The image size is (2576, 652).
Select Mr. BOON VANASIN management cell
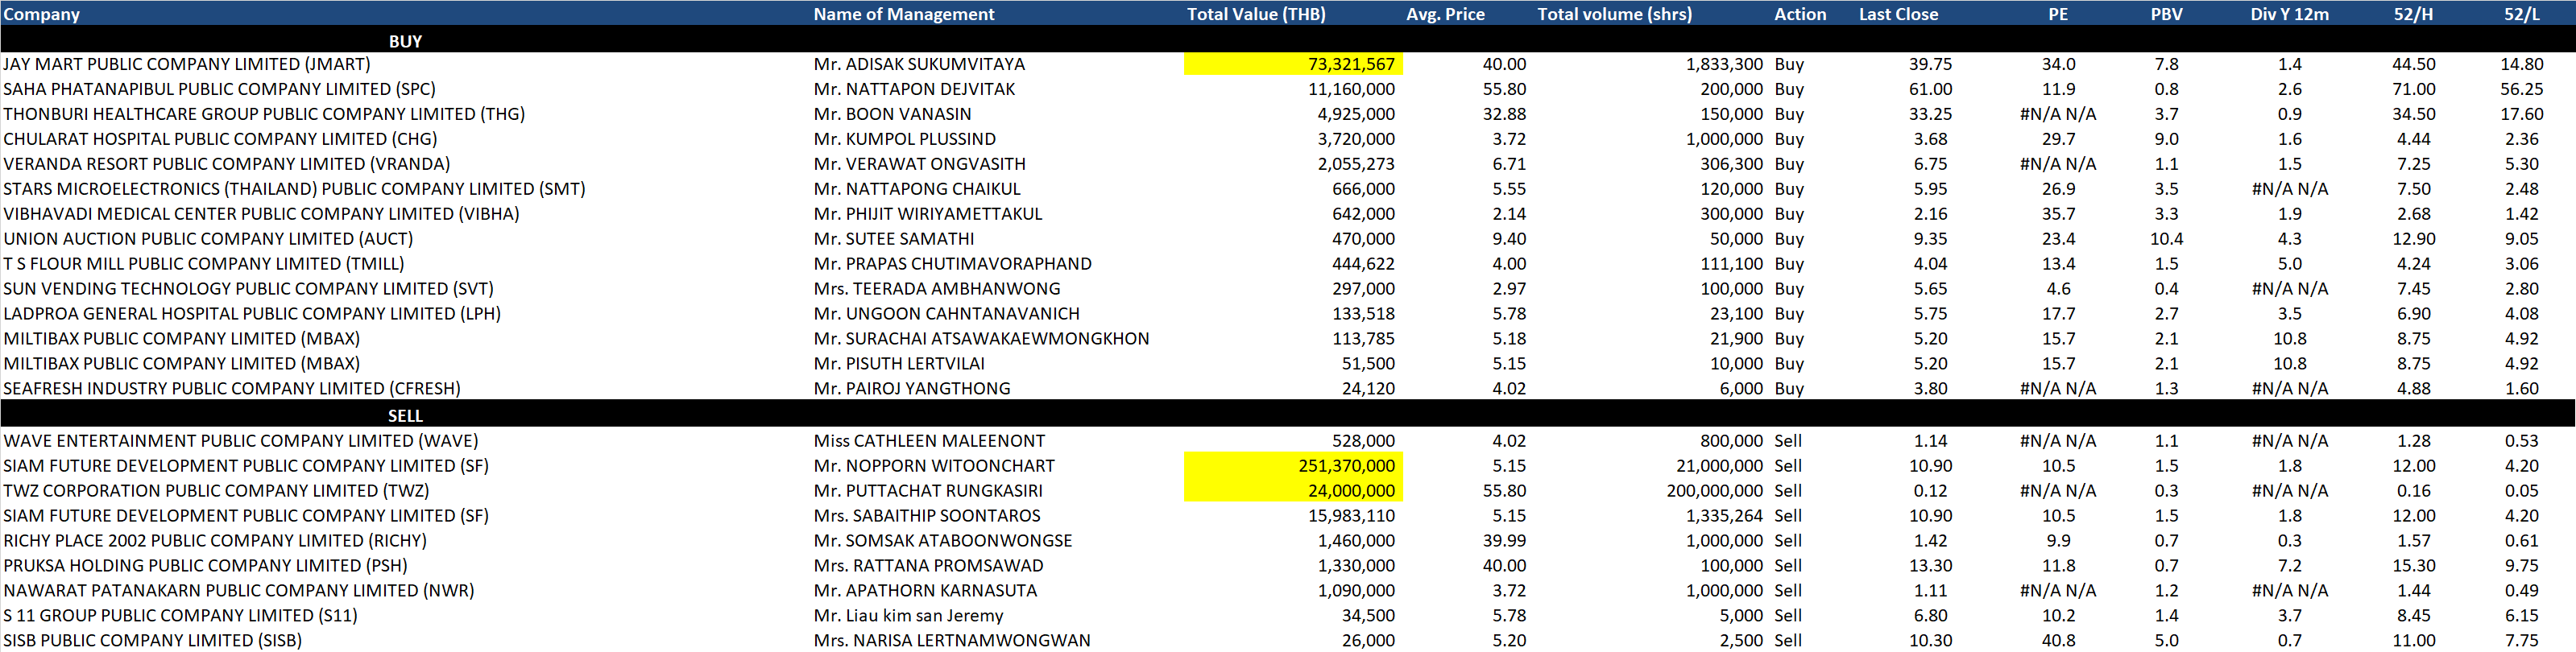point(892,114)
